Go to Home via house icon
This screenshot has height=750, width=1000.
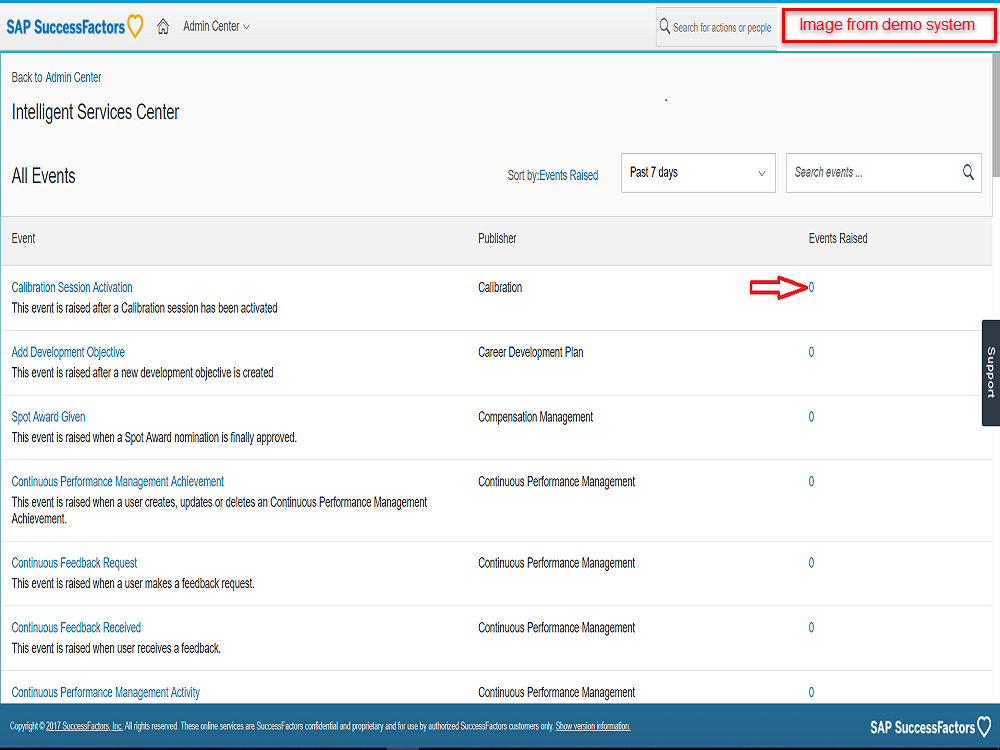[163, 26]
